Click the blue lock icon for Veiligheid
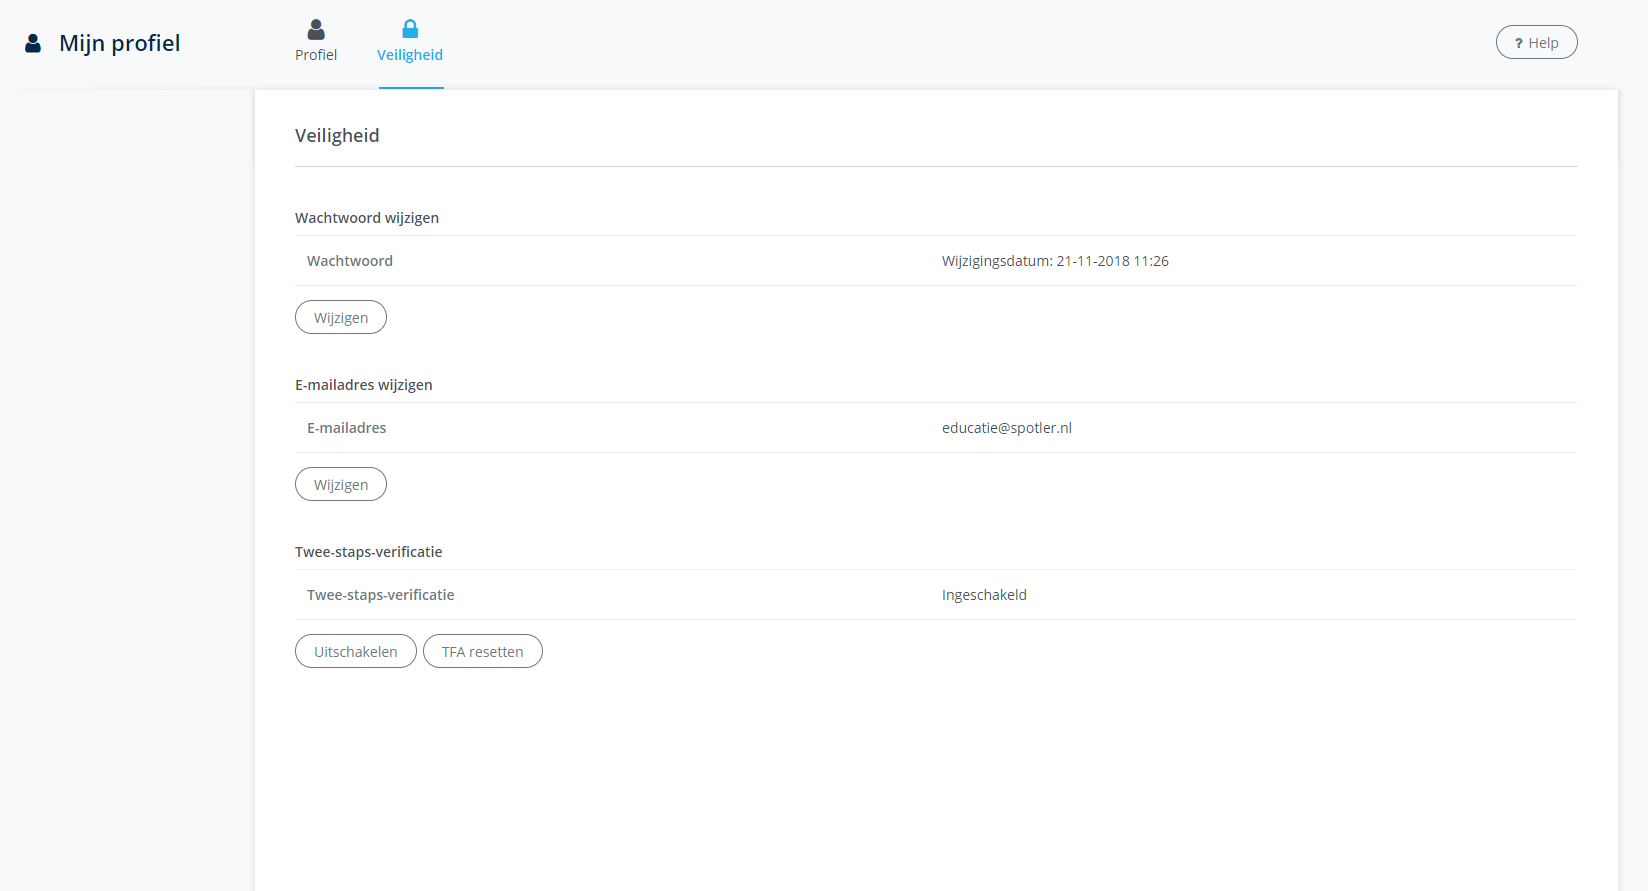Screen dimensions: 1648x891 410,29
